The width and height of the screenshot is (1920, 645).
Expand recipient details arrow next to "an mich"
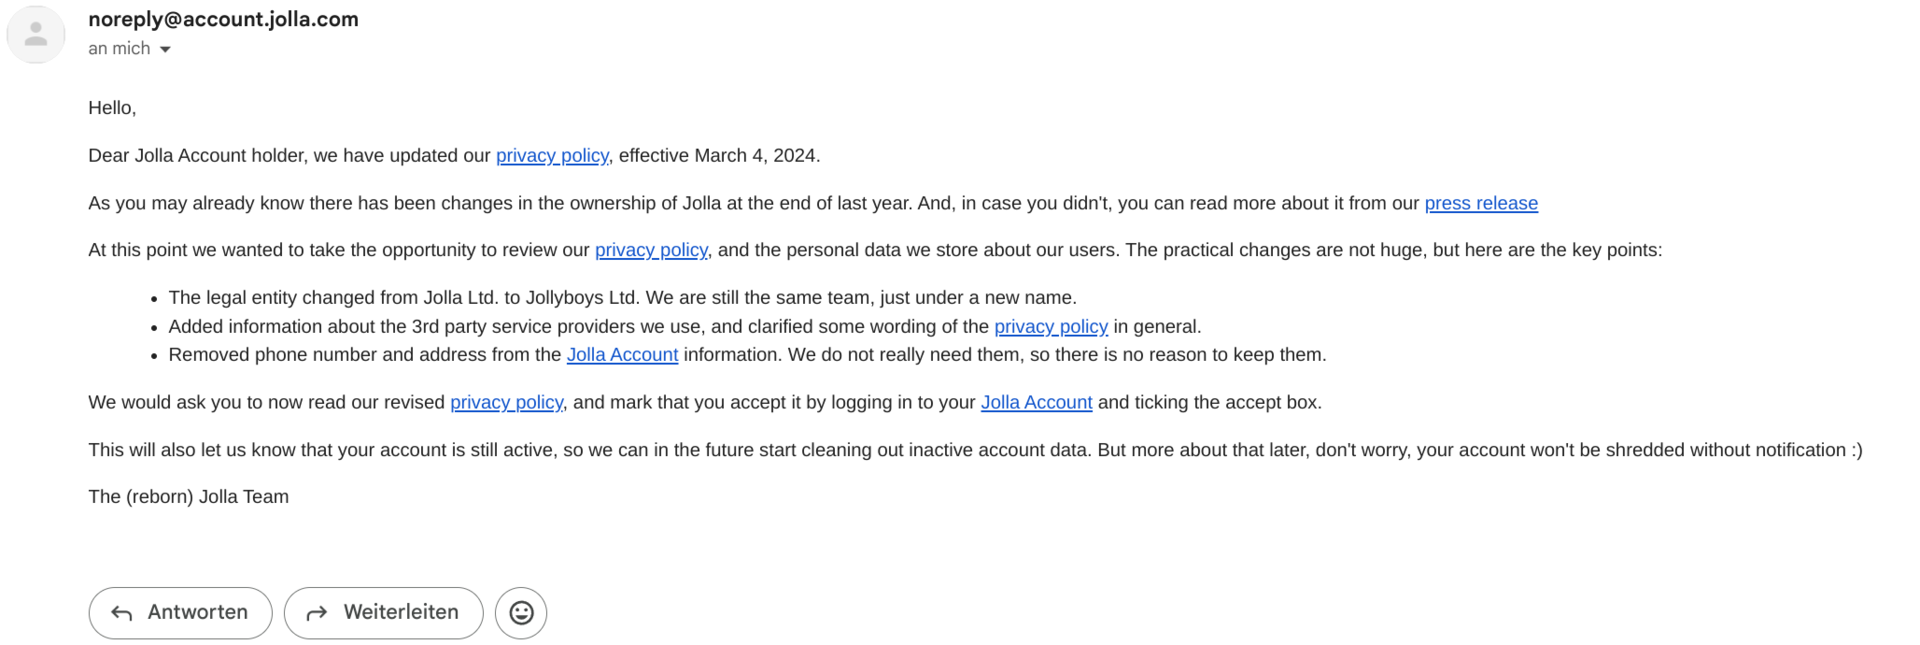tap(166, 49)
